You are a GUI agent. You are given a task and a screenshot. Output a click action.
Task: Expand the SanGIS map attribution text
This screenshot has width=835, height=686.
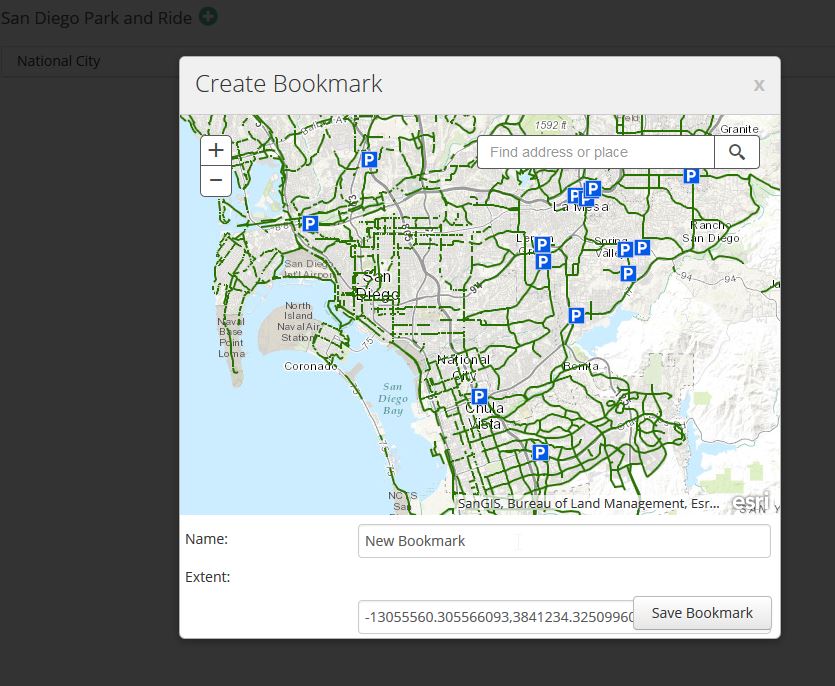pos(588,504)
